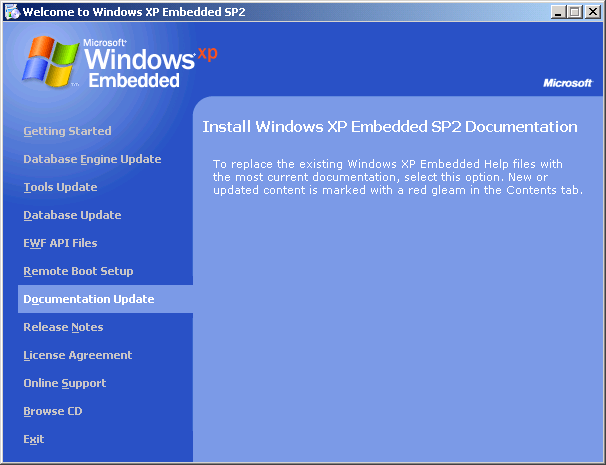Open the Tools Update option

click(60, 187)
